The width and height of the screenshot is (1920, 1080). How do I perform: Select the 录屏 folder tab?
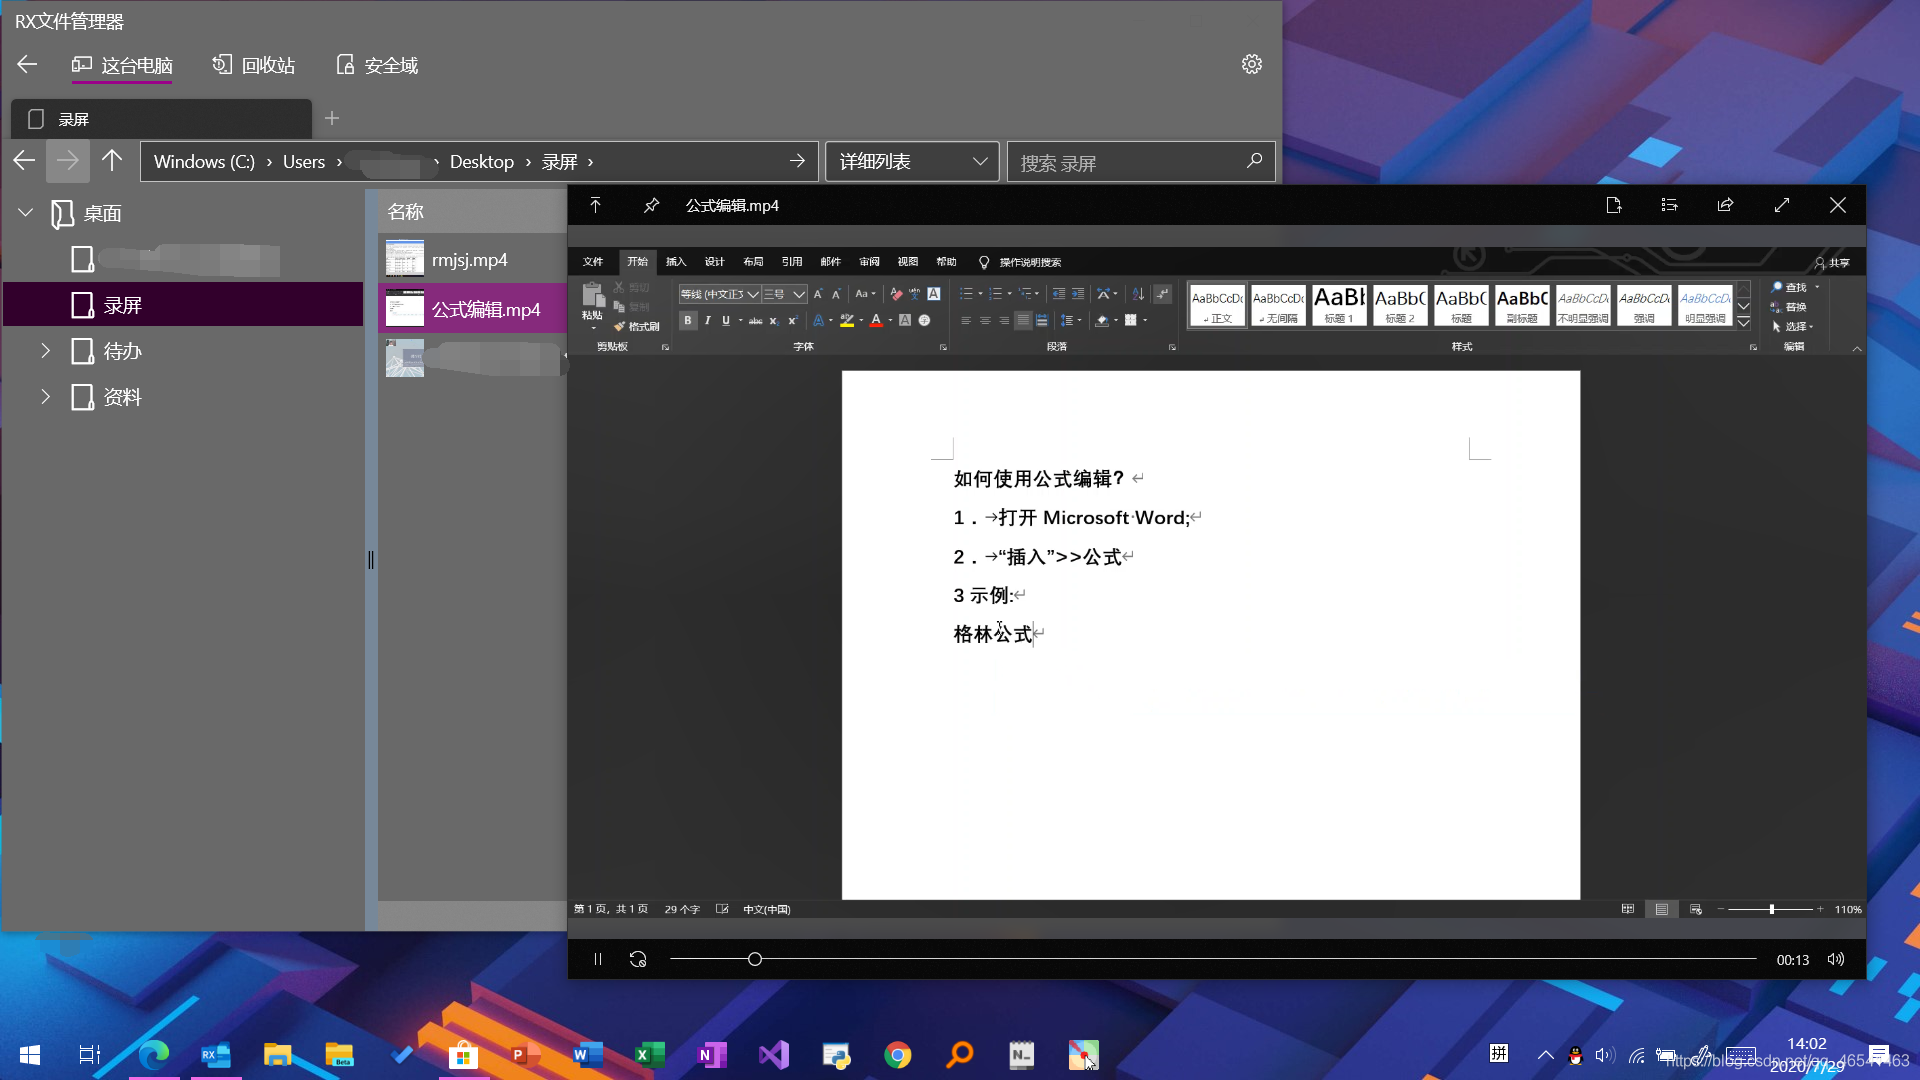click(x=161, y=119)
